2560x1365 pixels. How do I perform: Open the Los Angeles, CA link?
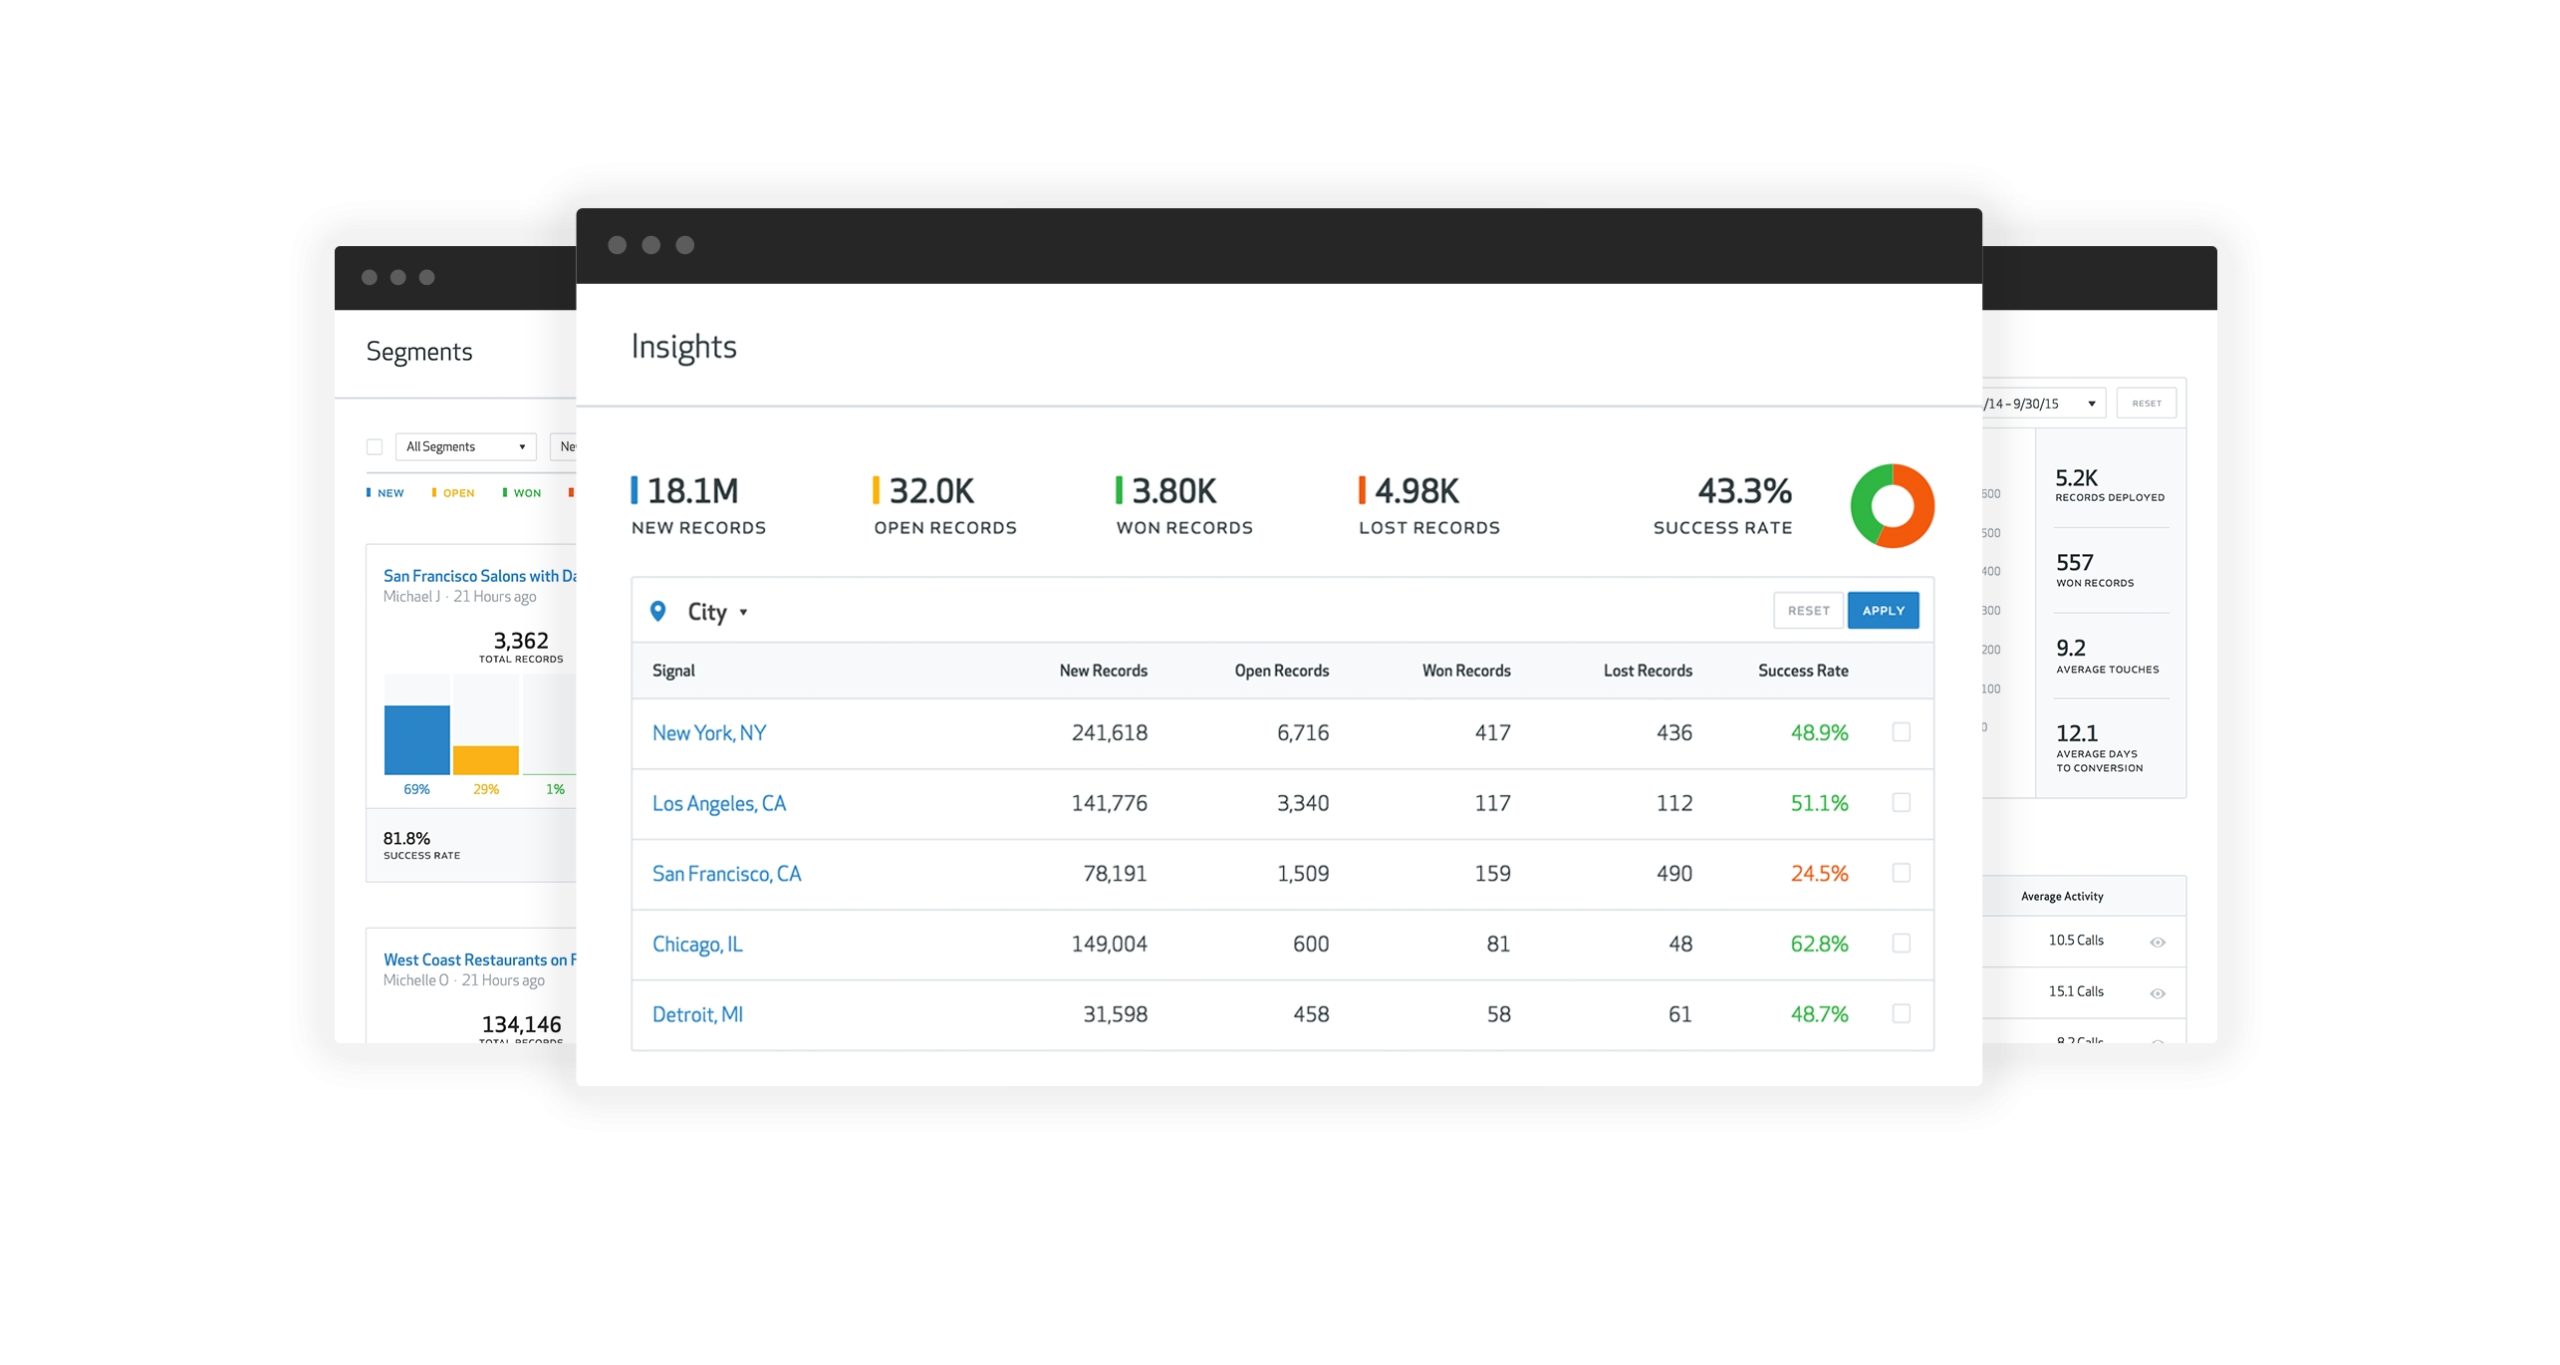click(718, 803)
